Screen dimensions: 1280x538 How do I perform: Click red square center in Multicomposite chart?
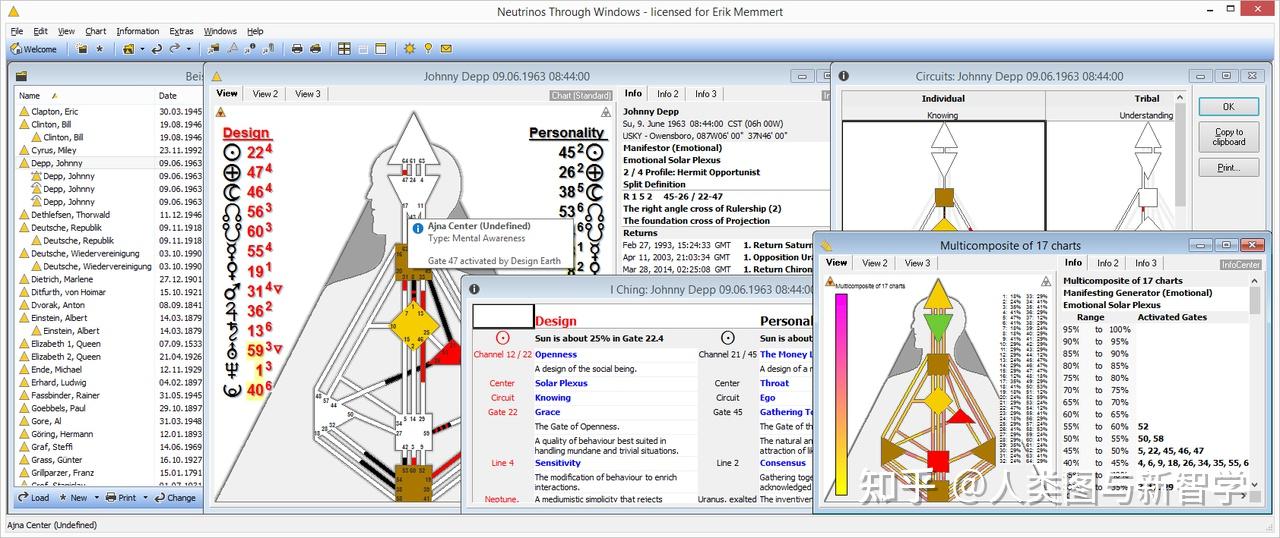938,462
